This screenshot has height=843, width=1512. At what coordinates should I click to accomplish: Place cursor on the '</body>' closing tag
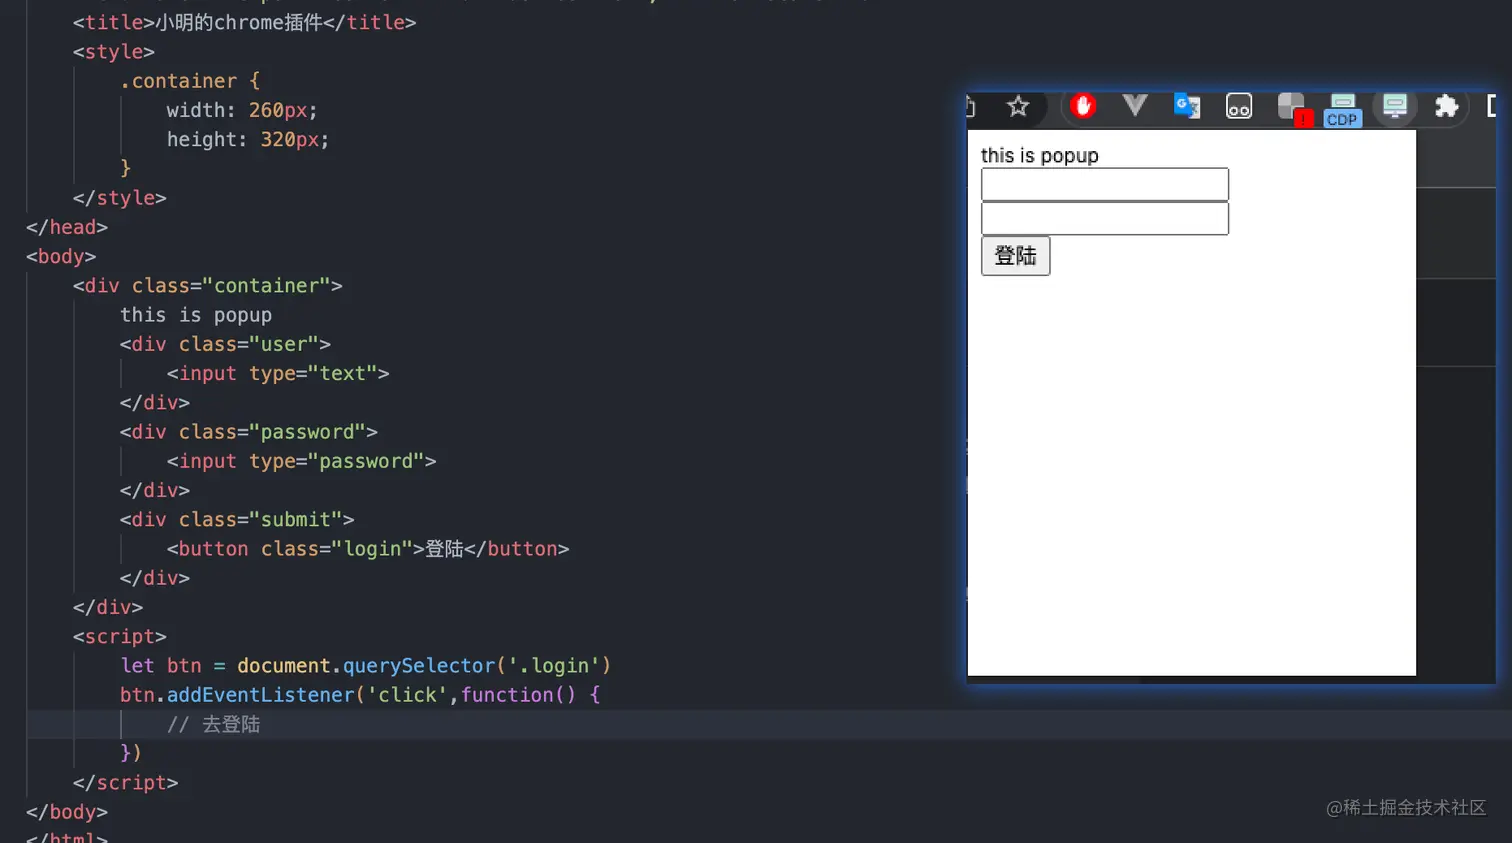[x=67, y=812]
